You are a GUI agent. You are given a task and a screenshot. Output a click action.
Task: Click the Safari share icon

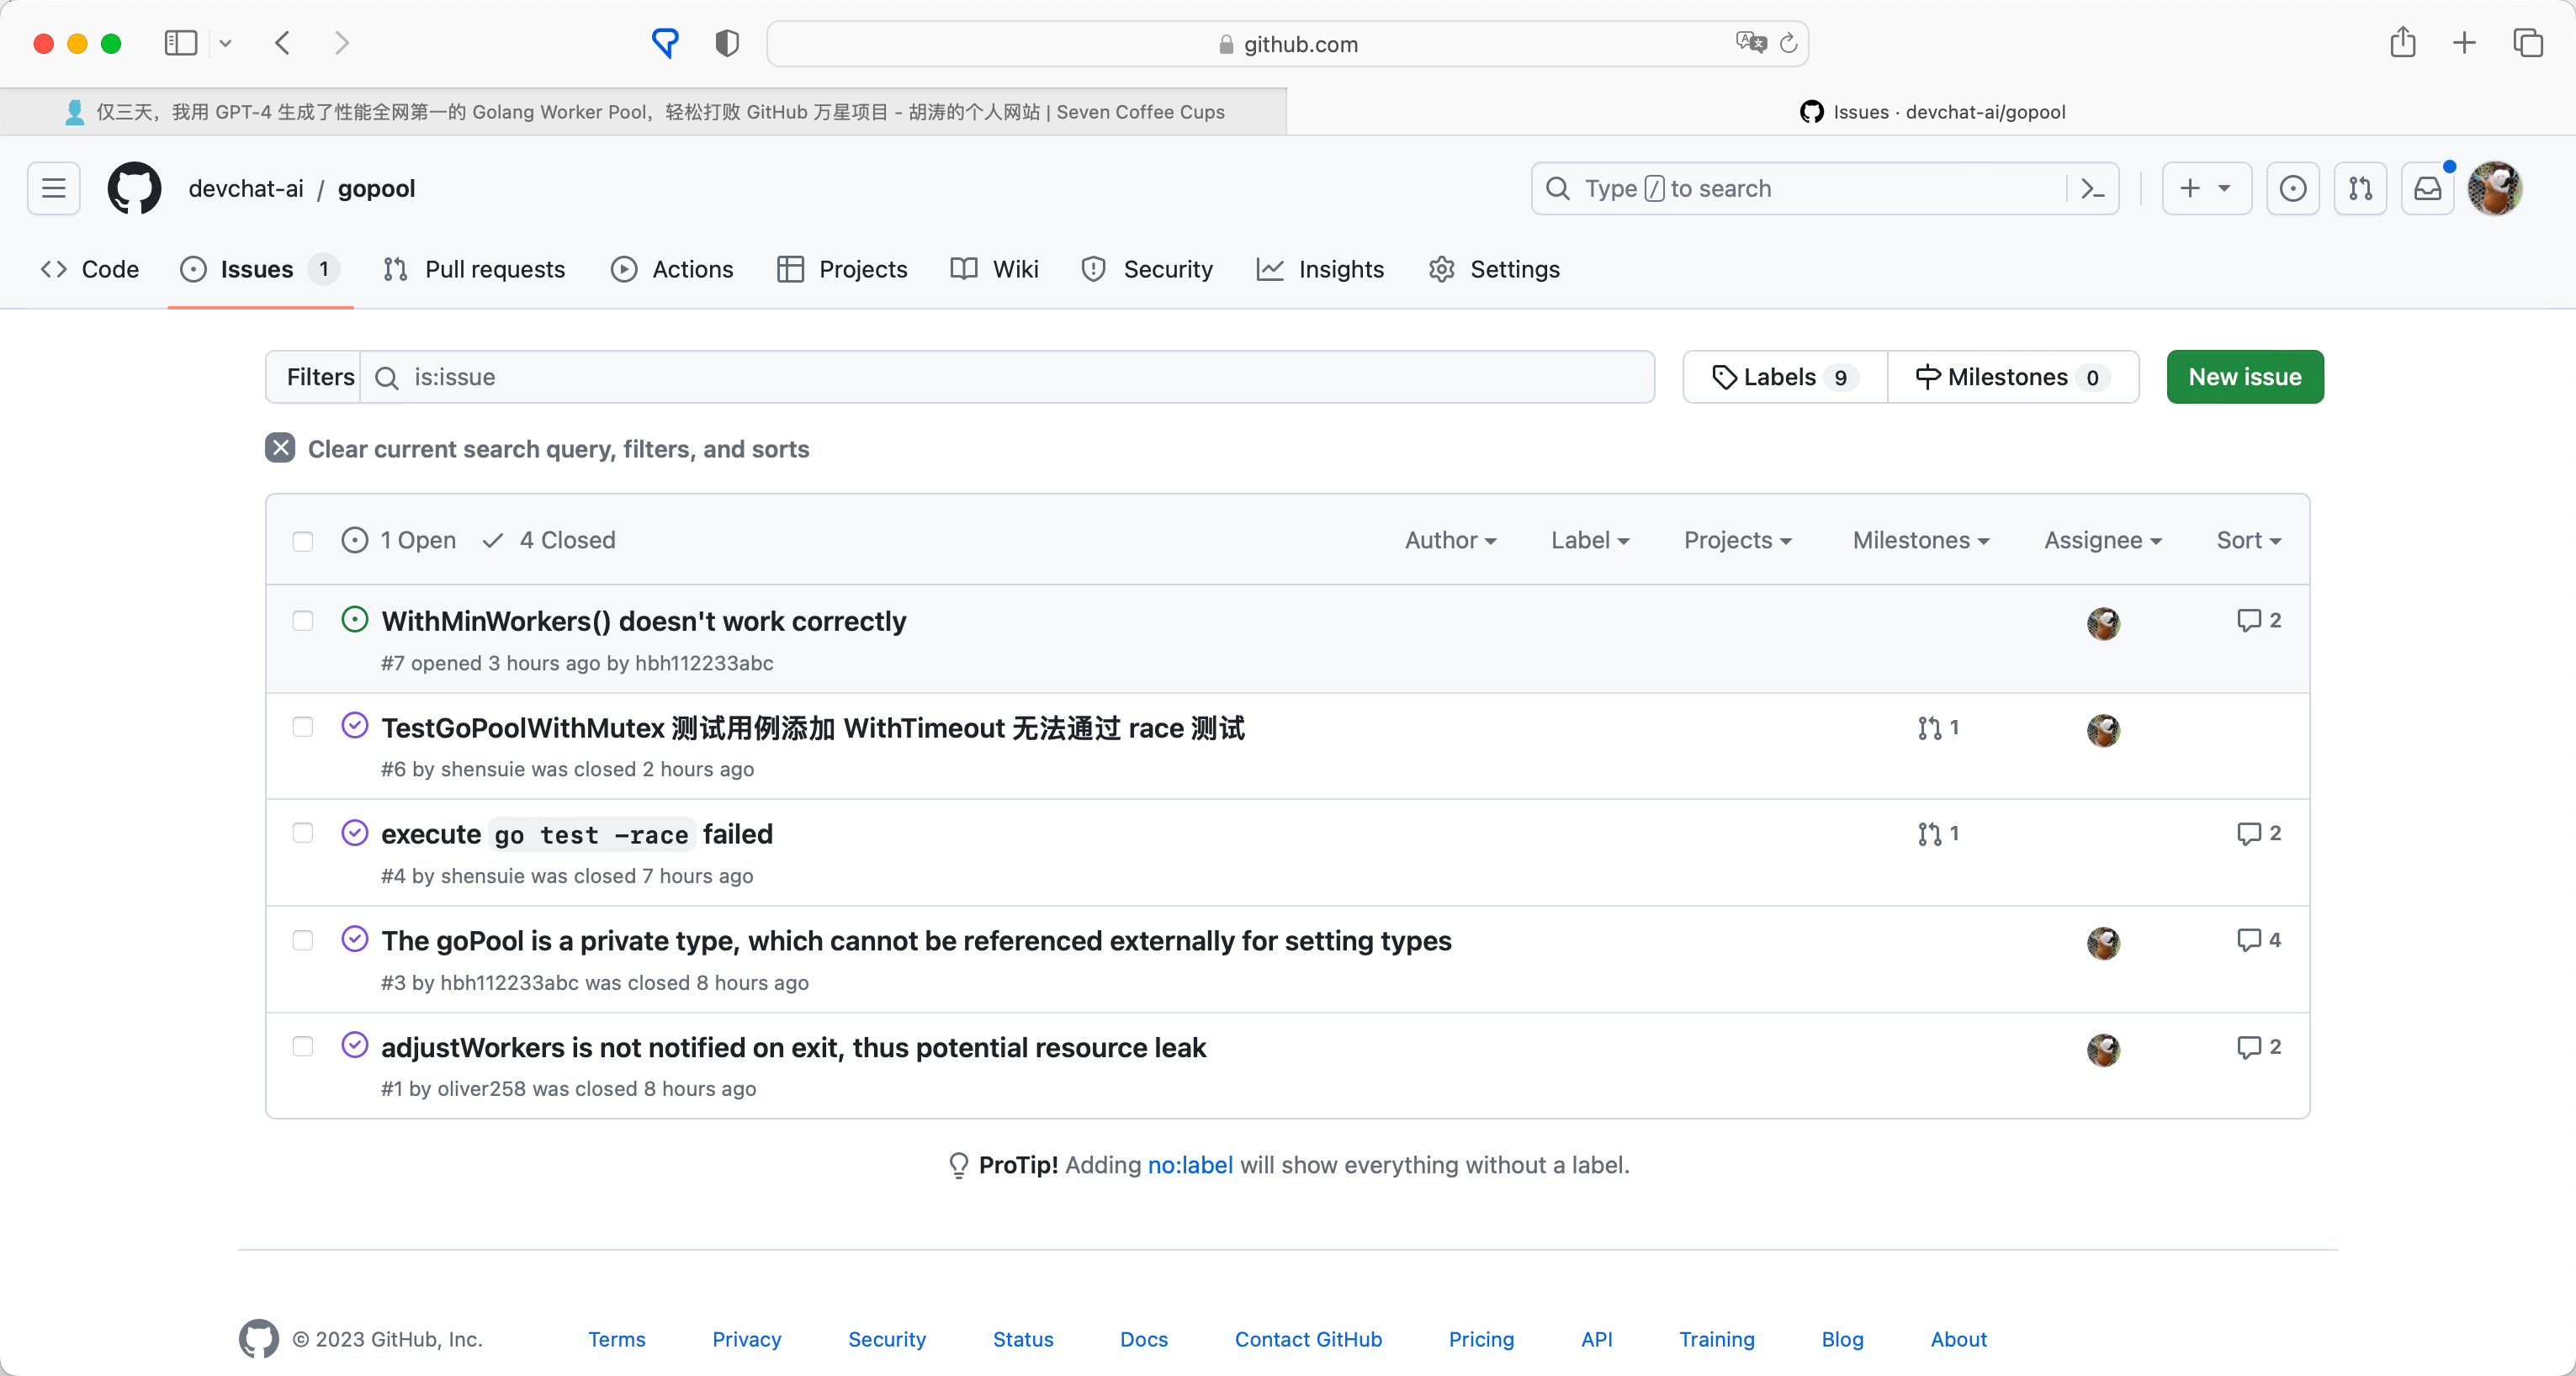[x=2402, y=43]
